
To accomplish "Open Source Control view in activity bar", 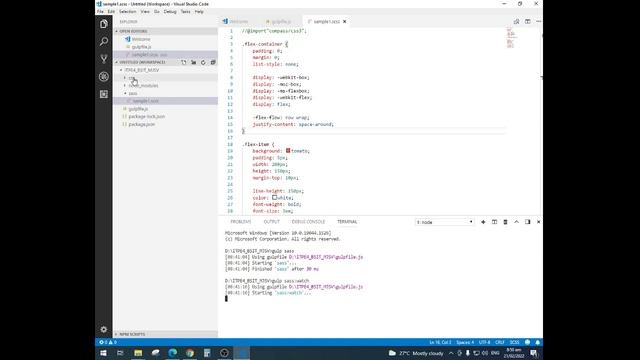I will click(104, 59).
